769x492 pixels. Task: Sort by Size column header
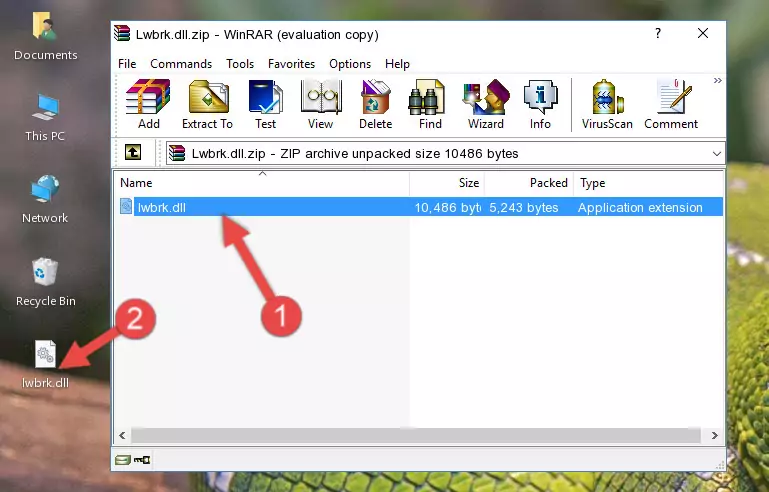[447, 183]
